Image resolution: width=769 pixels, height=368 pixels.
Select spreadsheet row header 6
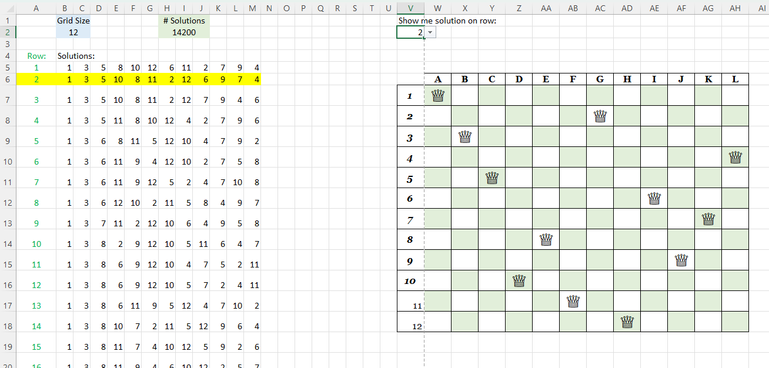tap(8, 79)
